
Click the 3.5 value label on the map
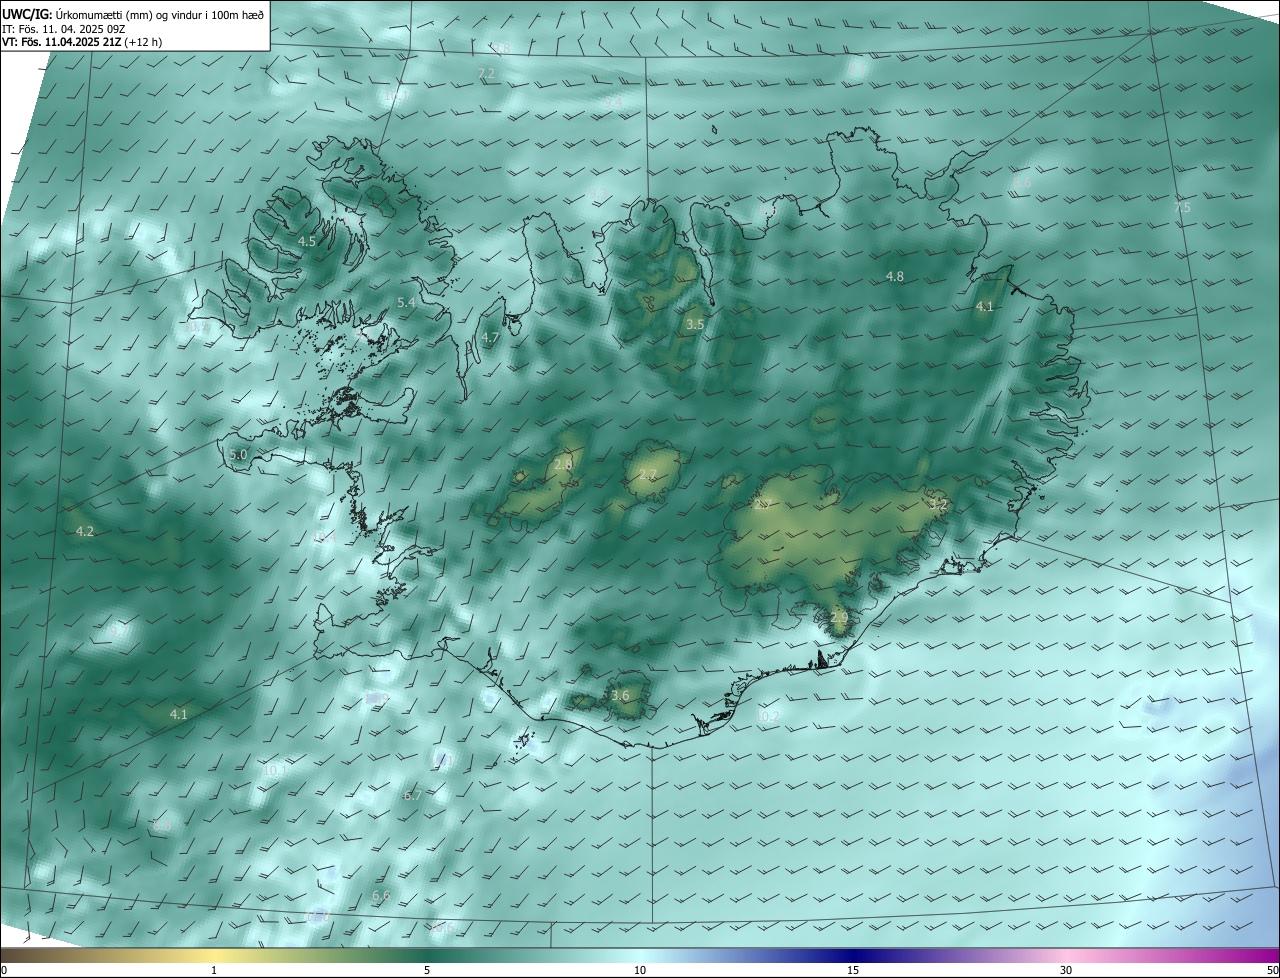pyautogui.click(x=695, y=325)
